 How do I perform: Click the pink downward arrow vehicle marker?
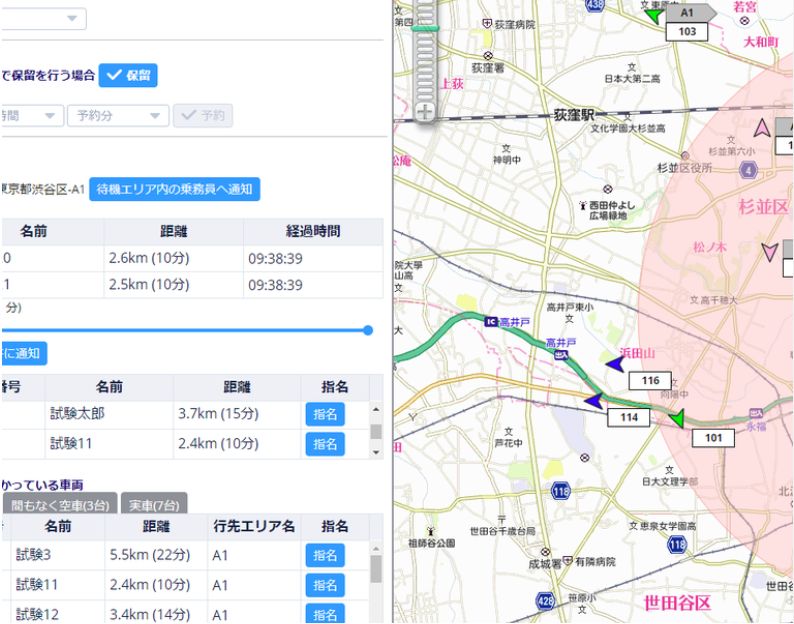(x=769, y=251)
